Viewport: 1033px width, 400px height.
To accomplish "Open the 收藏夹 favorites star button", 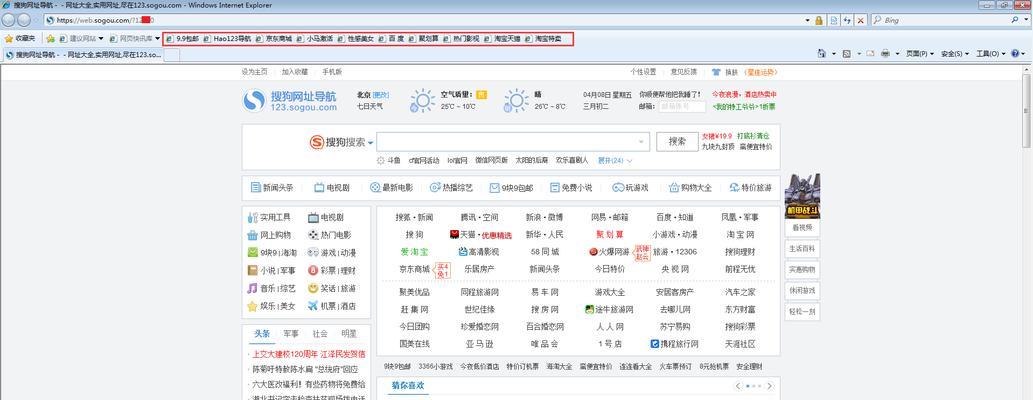I will pyautogui.click(x=20, y=39).
